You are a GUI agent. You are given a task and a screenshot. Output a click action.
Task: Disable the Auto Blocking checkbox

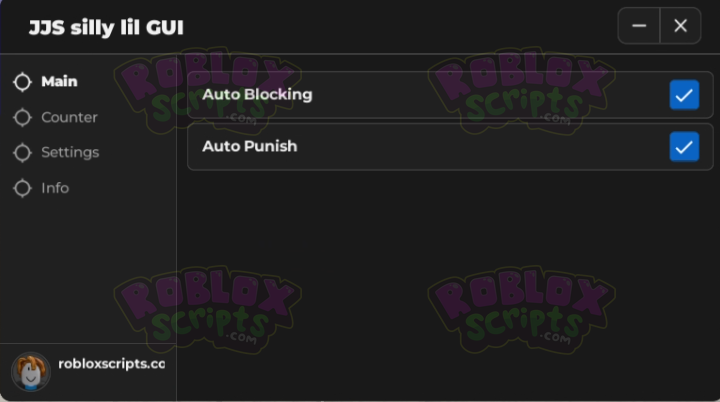[684, 95]
